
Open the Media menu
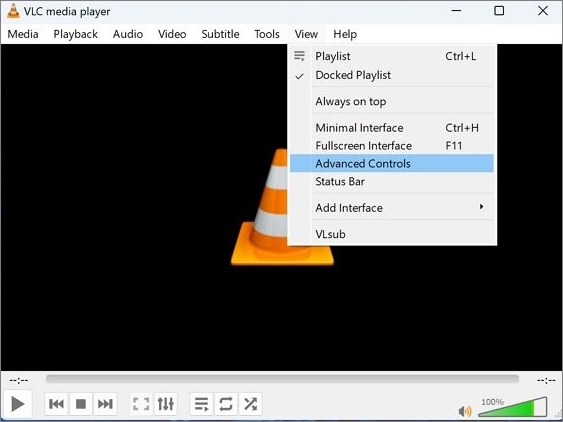pyautogui.click(x=23, y=34)
